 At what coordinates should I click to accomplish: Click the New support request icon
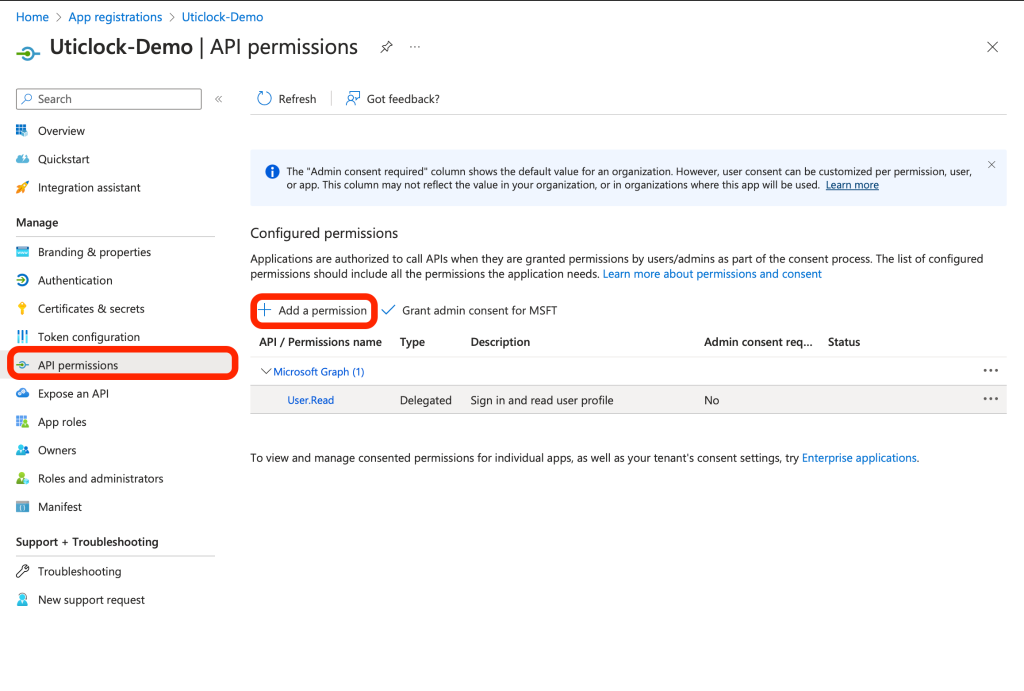[22, 600]
